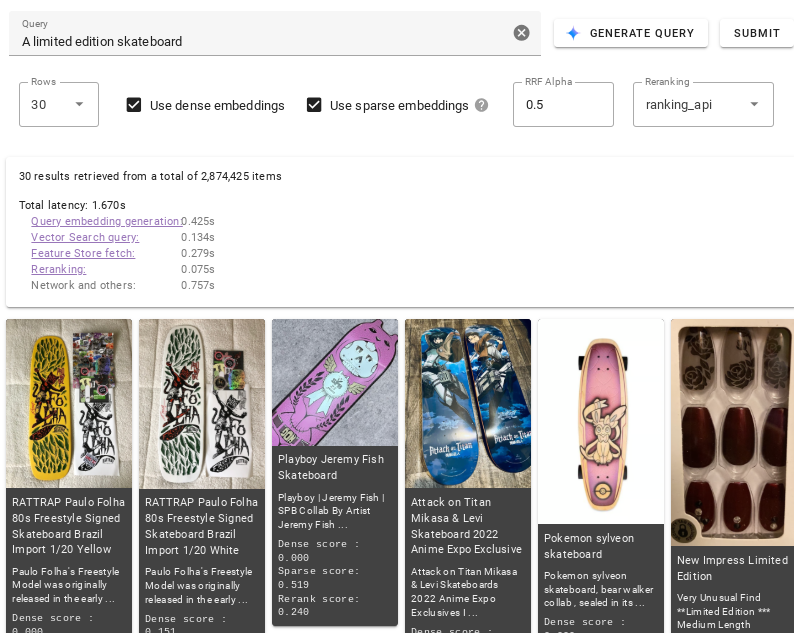Image resolution: width=794 pixels, height=633 pixels.
Task: Focus the RRF Alpha input field
Action: [562, 105]
